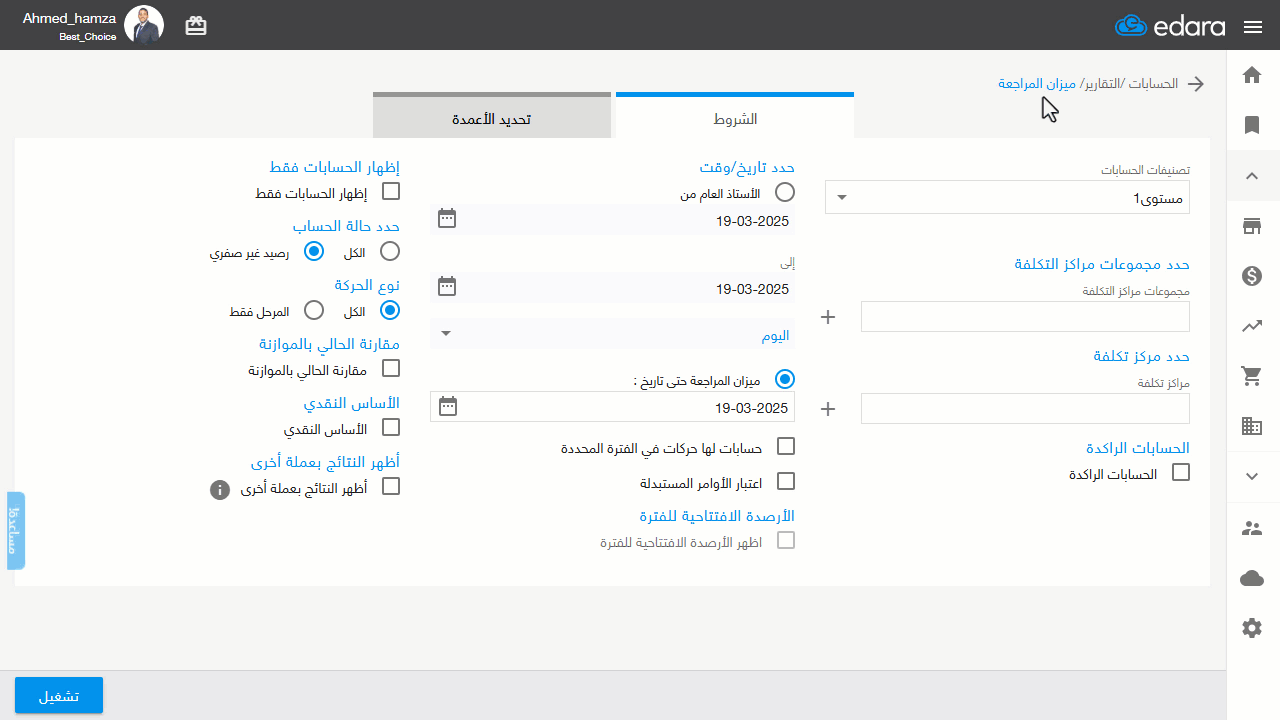Add مراكز تكلفة with its plus icon
This screenshot has width=1280, height=720.
pyautogui.click(x=827, y=409)
